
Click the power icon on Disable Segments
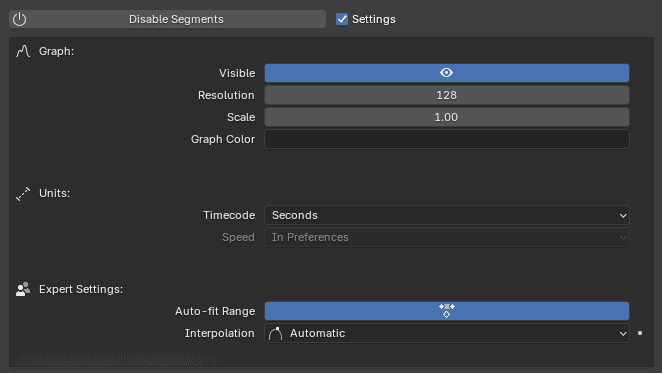click(19, 19)
